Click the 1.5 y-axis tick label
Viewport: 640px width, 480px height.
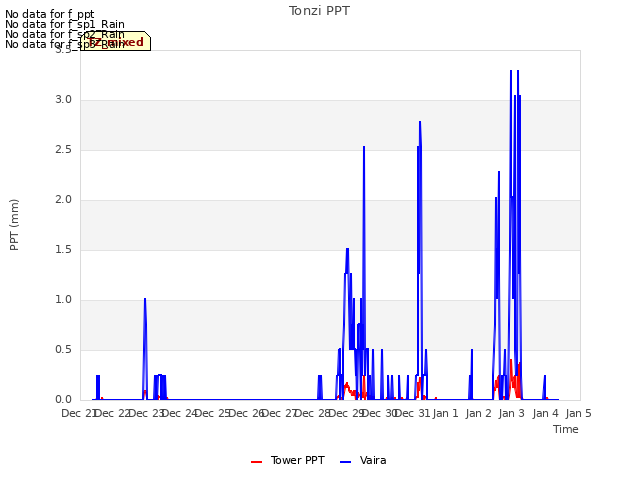[63, 250]
